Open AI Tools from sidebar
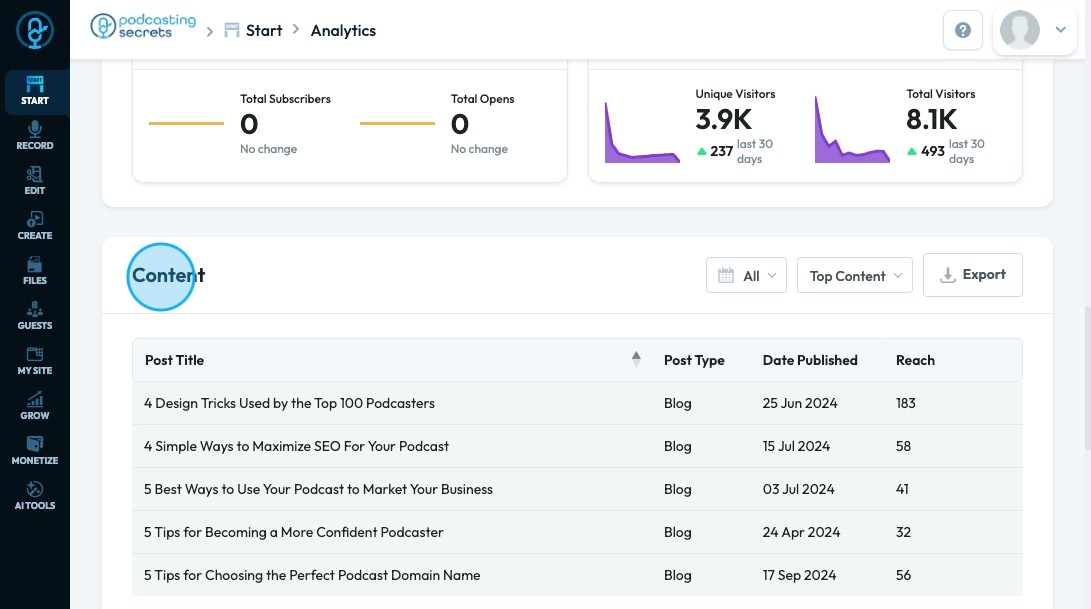 (x=35, y=496)
